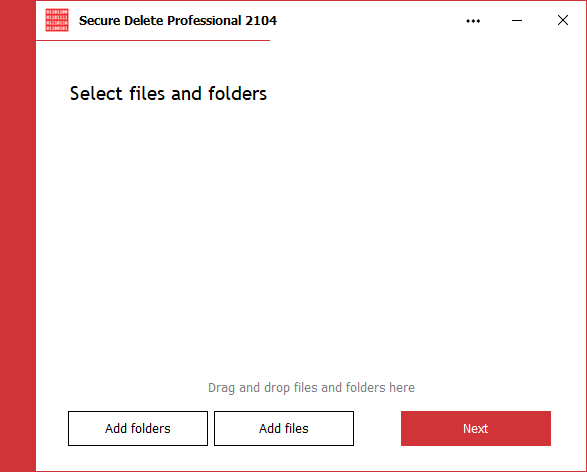Click the red sidebar strip on the left
The image size is (587, 472).
tap(18, 236)
